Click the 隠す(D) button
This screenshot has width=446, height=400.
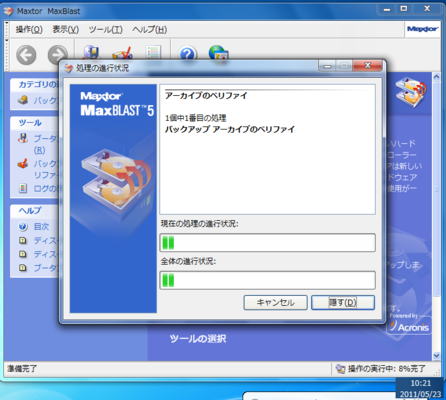pyautogui.click(x=343, y=303)
